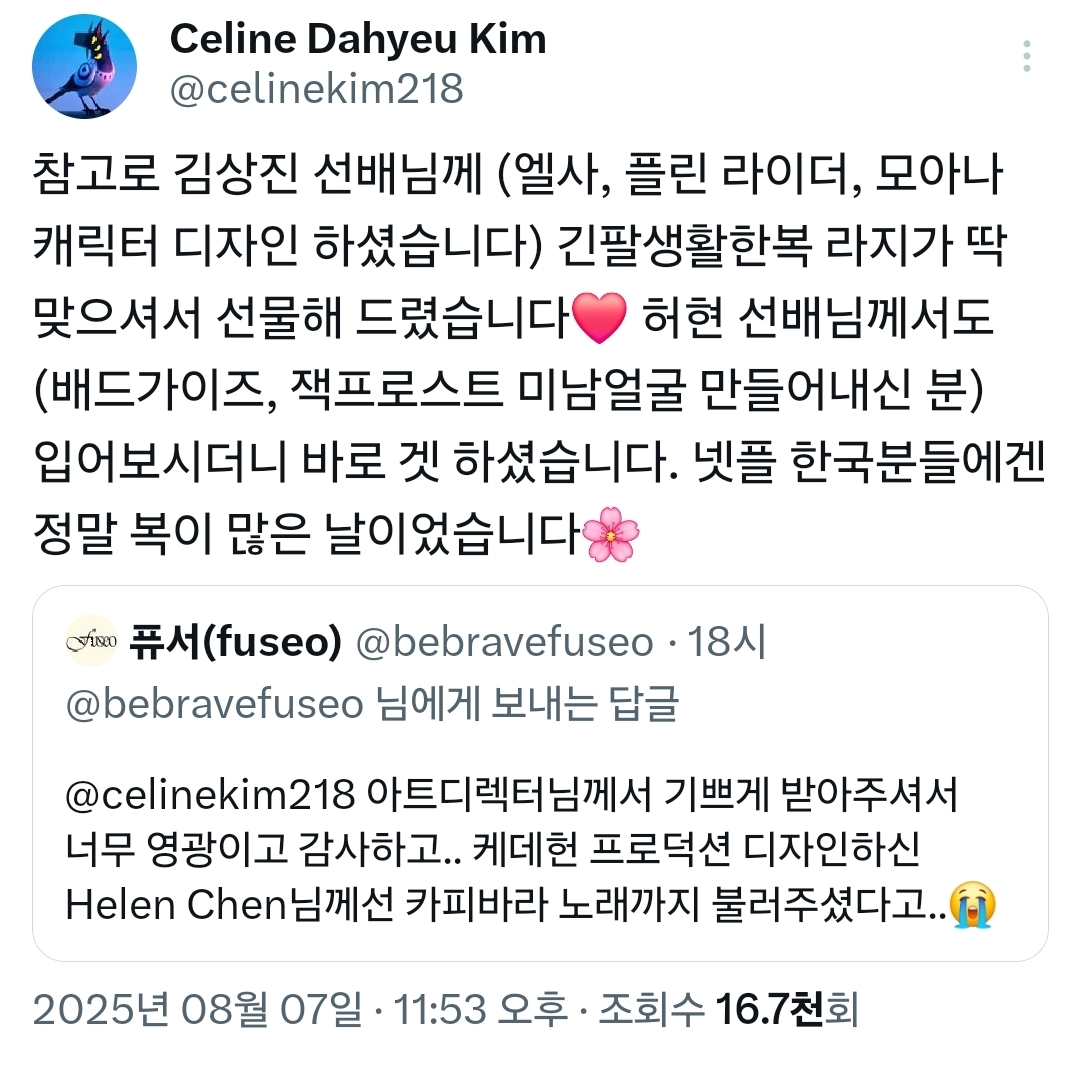
Task: Click the red heart emoji in the tweet
Action: click(599, 318)
